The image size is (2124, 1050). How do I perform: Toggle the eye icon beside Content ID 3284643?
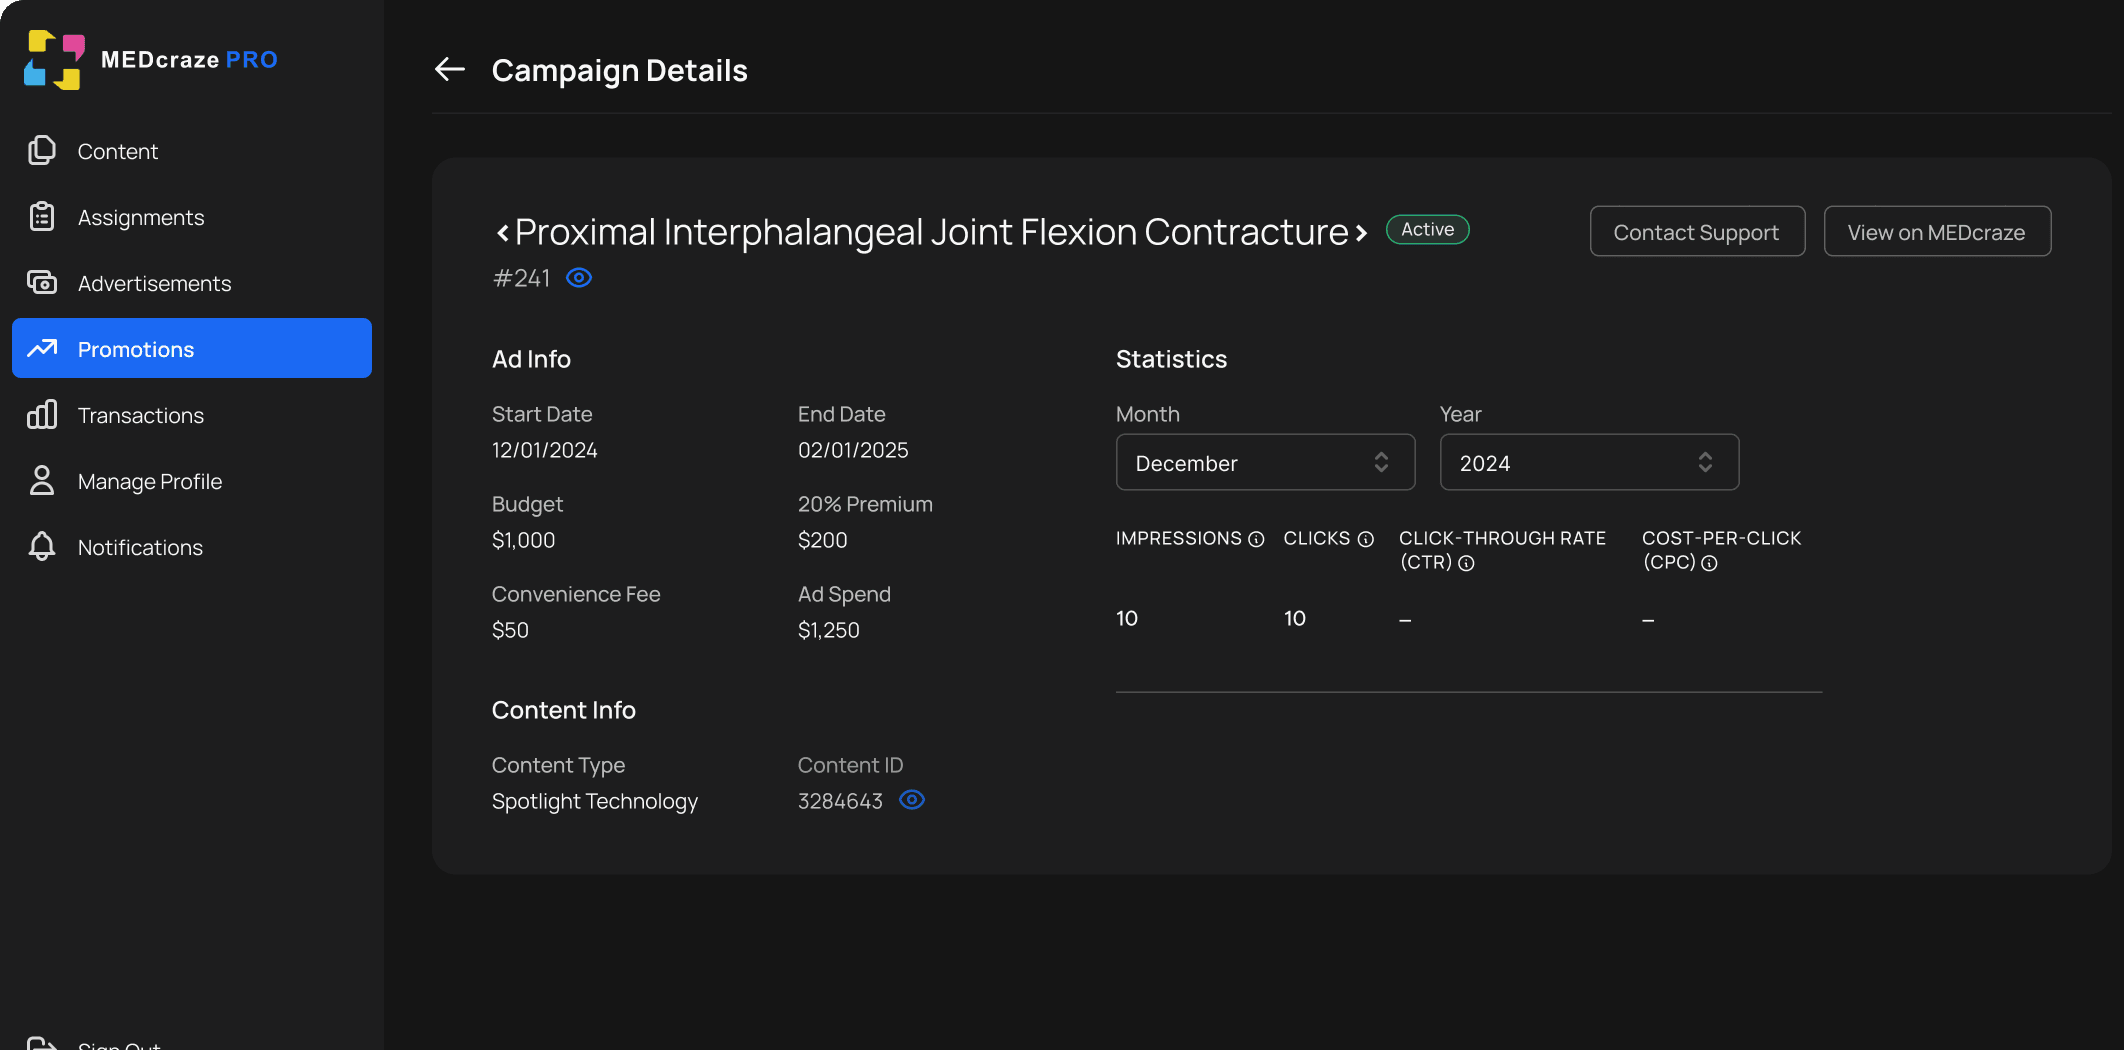click(912, 800)
